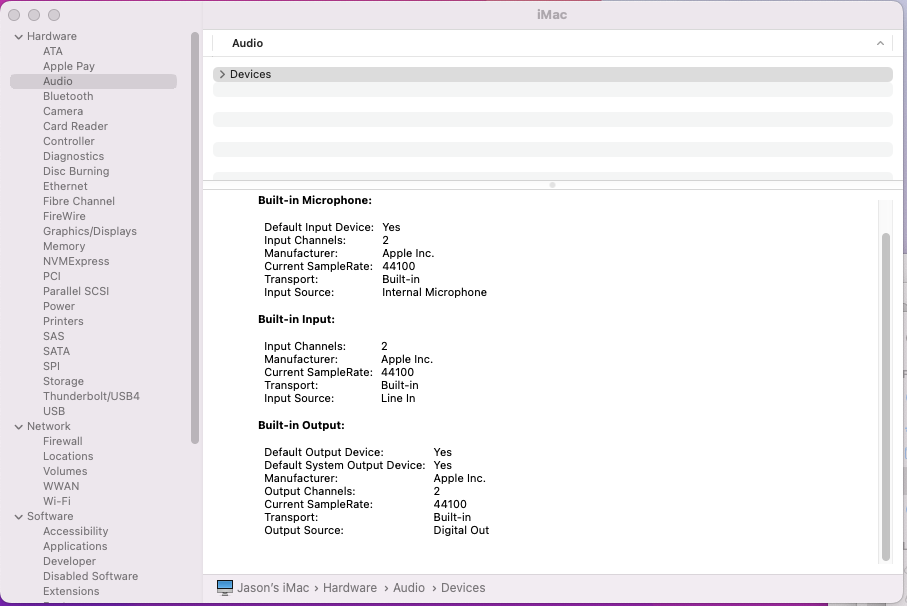This screenshot has height=606, width=907.
Task: Show Power information
Action: (x=58, y=306)
